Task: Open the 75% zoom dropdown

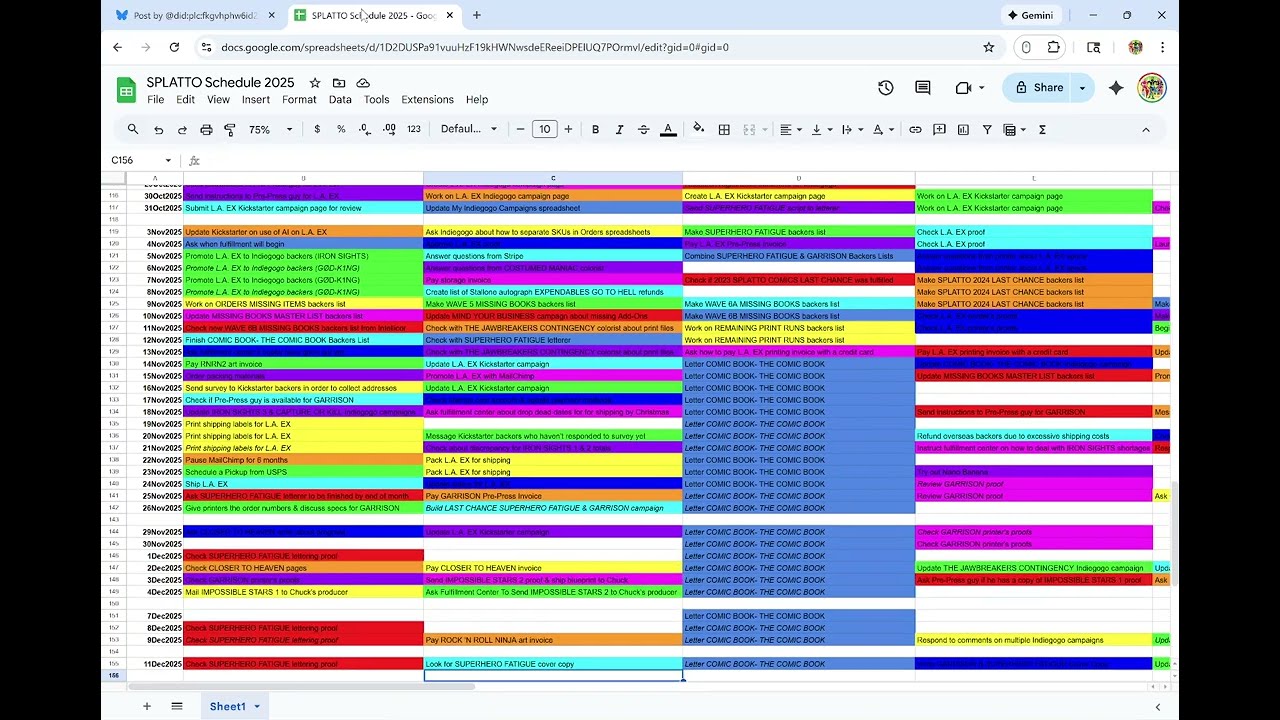Action: click(x=270, y=129)
